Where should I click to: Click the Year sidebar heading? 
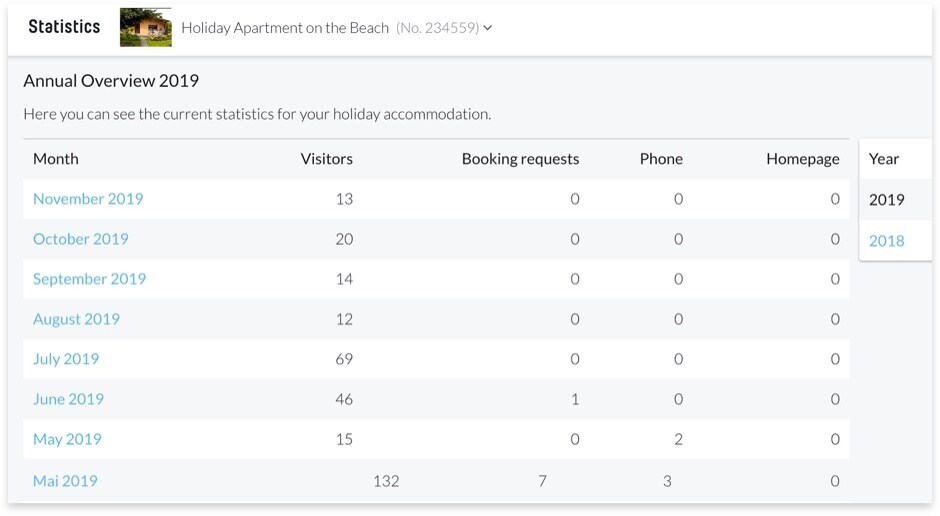click(884, 159)
